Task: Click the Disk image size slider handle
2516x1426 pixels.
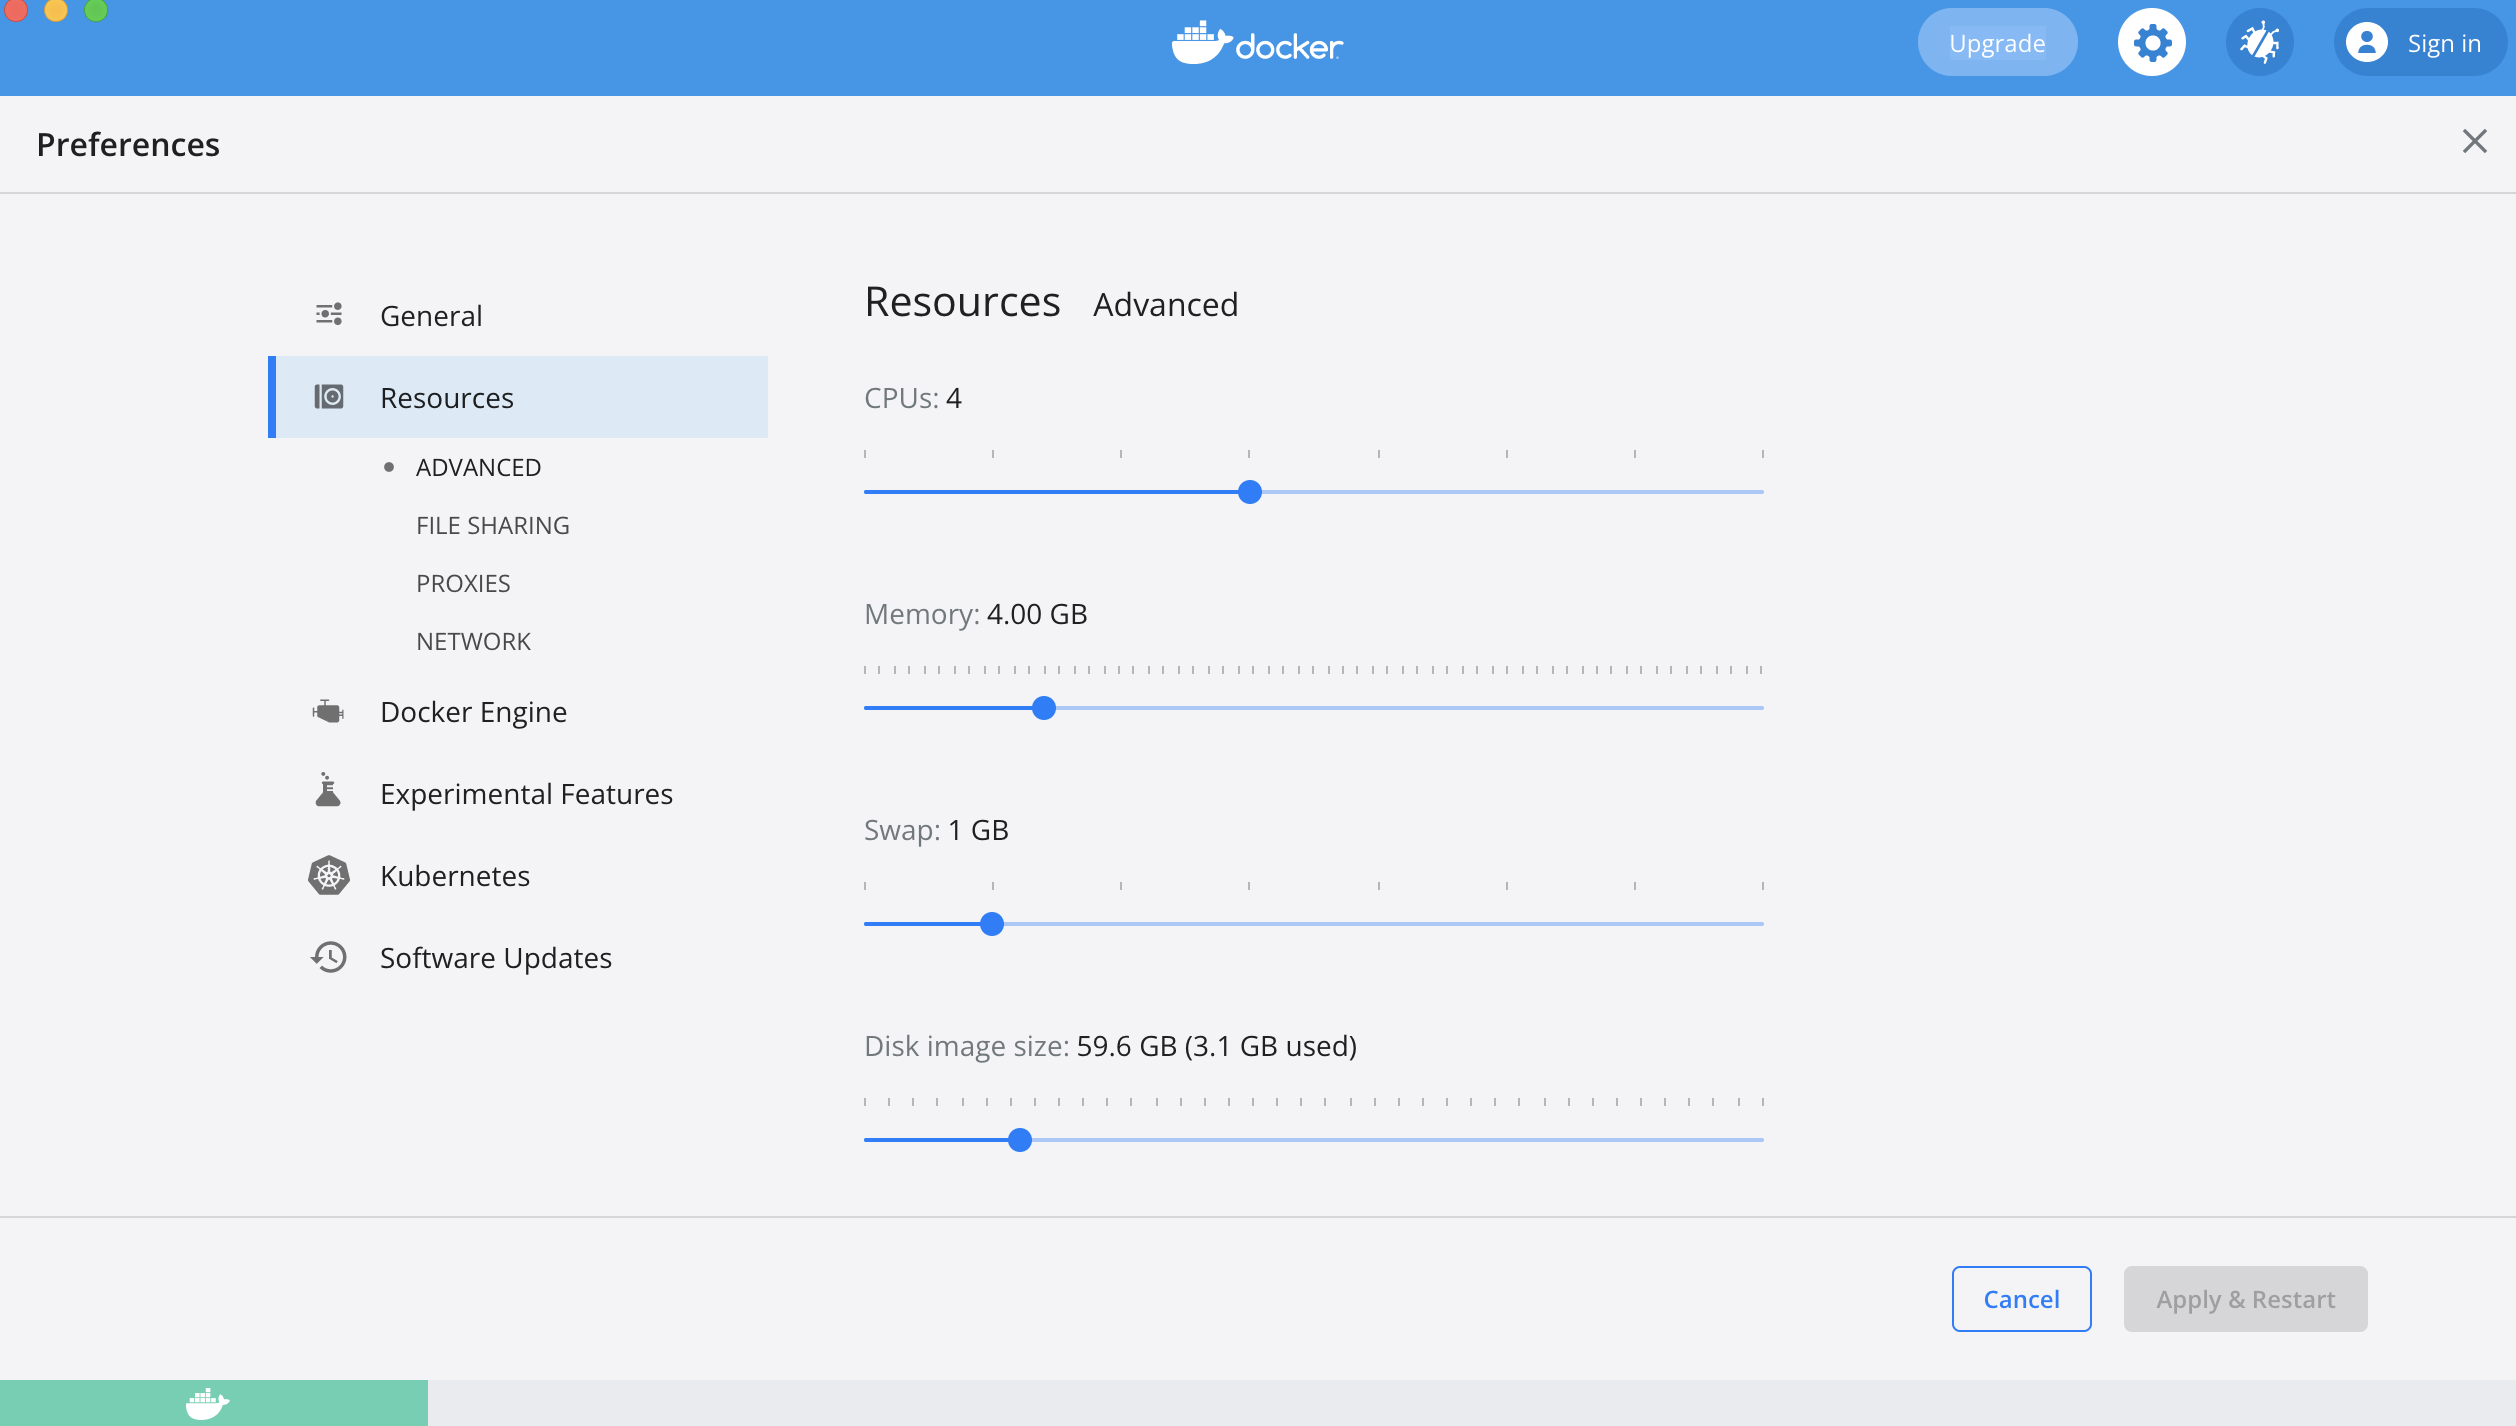Action: (x=1020, y=1140)
